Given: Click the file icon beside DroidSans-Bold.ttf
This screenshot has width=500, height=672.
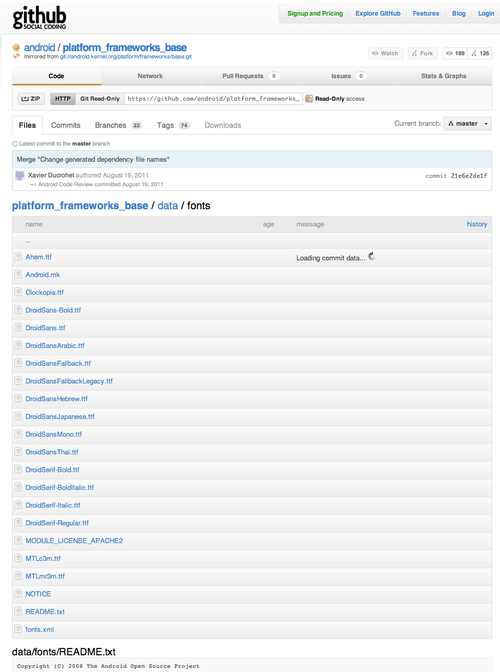Looking at the screenshot, I should 18,309.
